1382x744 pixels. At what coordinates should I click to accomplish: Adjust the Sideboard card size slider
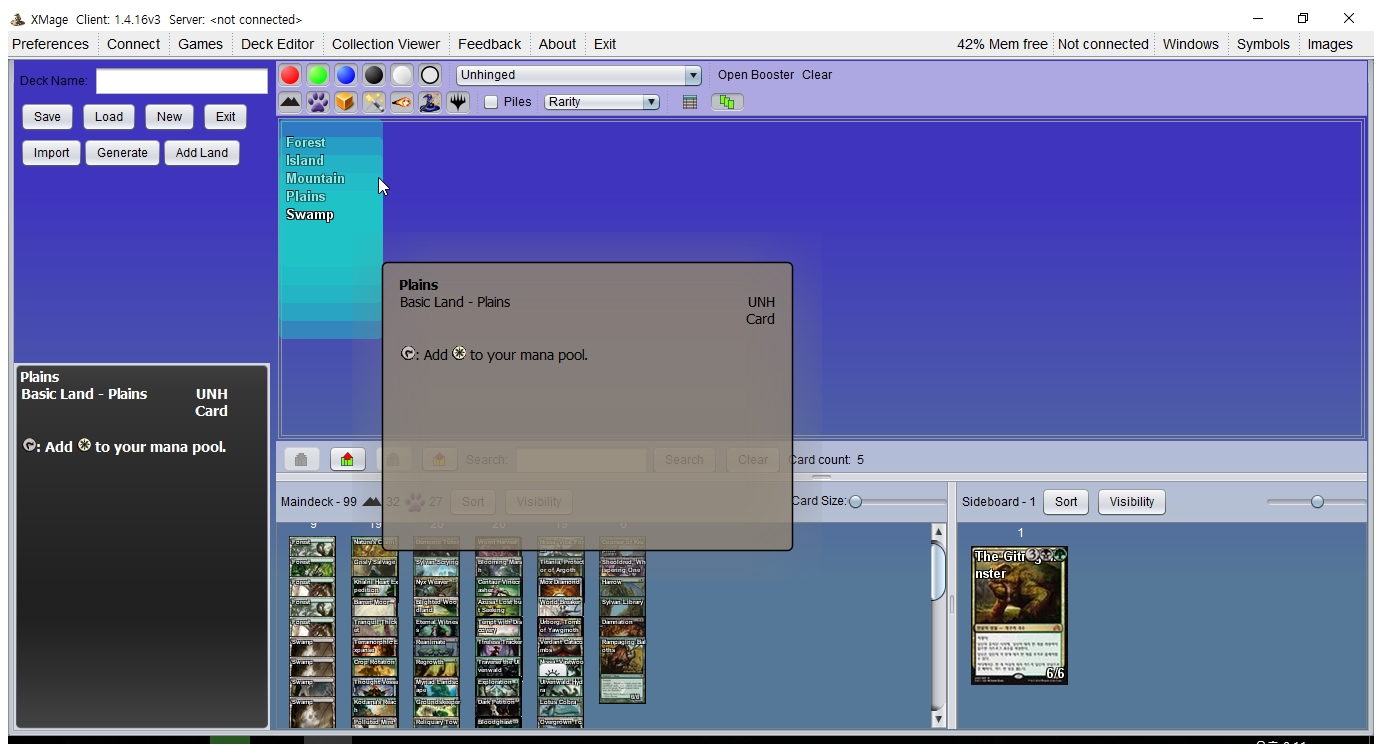point(1317,502)
